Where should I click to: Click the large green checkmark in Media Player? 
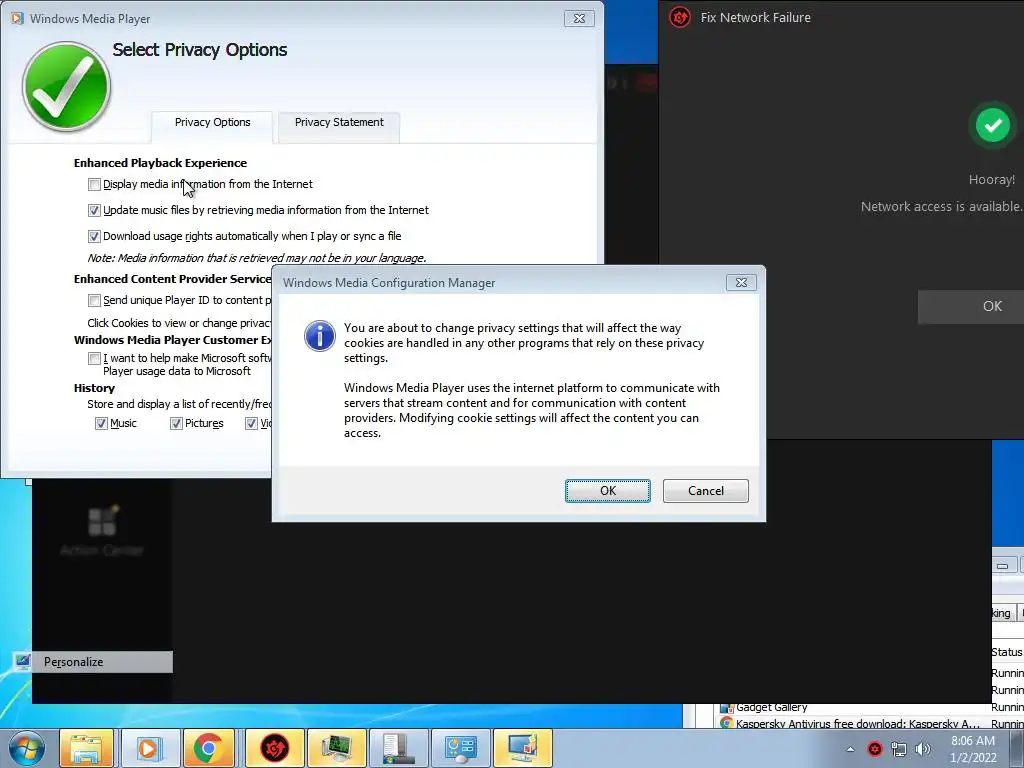(66, 86)
